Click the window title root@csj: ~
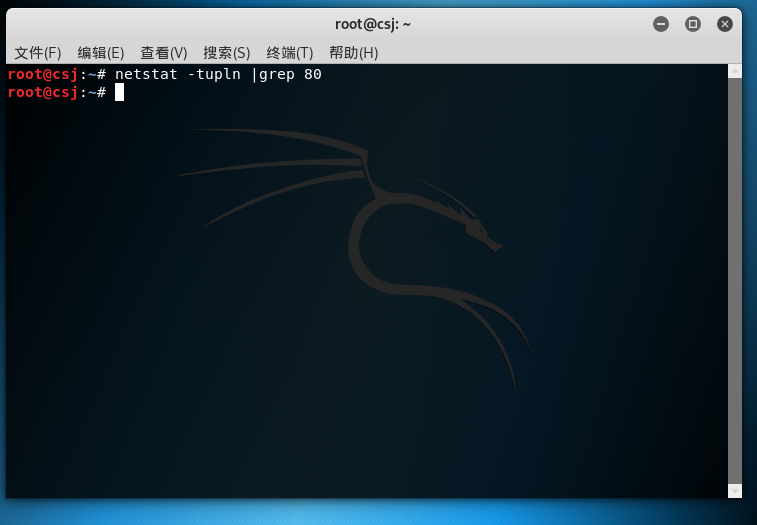The image size is (757, 525). (x=373, y=24)
